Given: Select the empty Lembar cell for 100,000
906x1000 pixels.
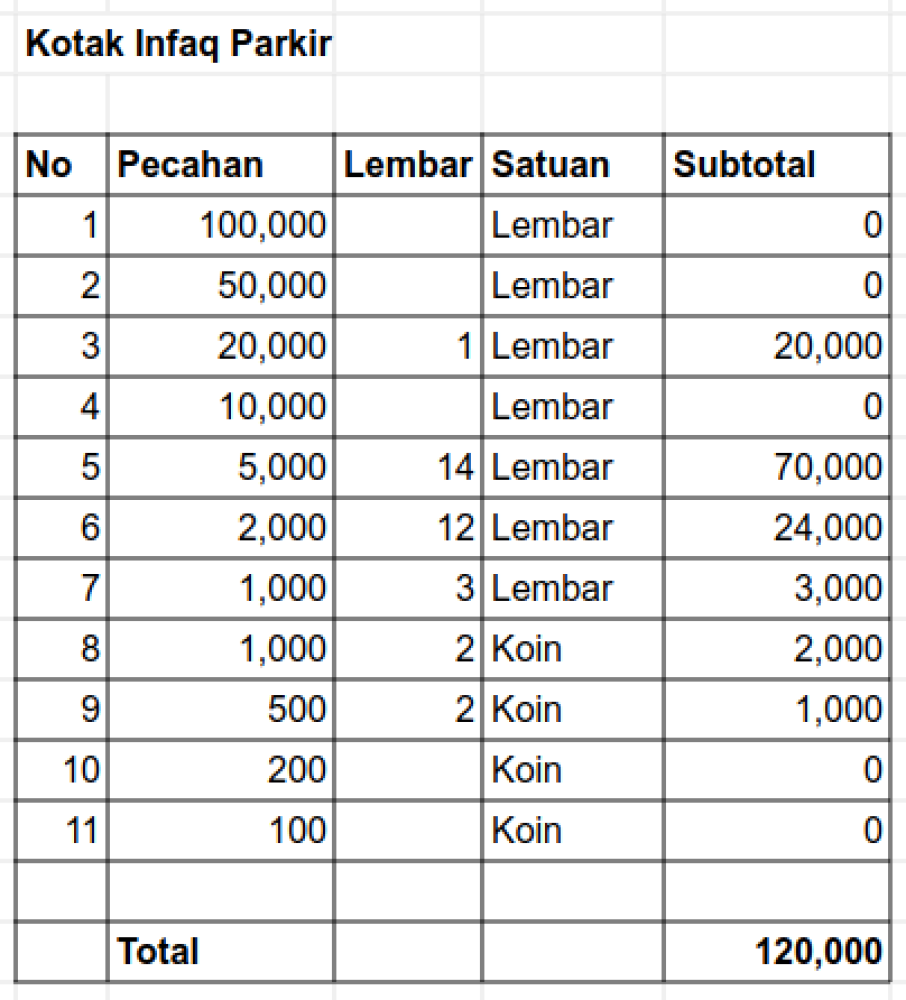Looking at the screenshot, I should 408,226.
